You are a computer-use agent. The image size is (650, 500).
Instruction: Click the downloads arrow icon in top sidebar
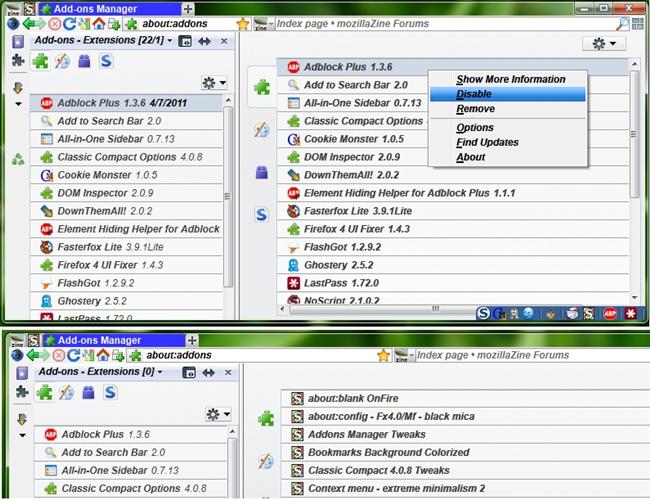(x=18, y=87)
